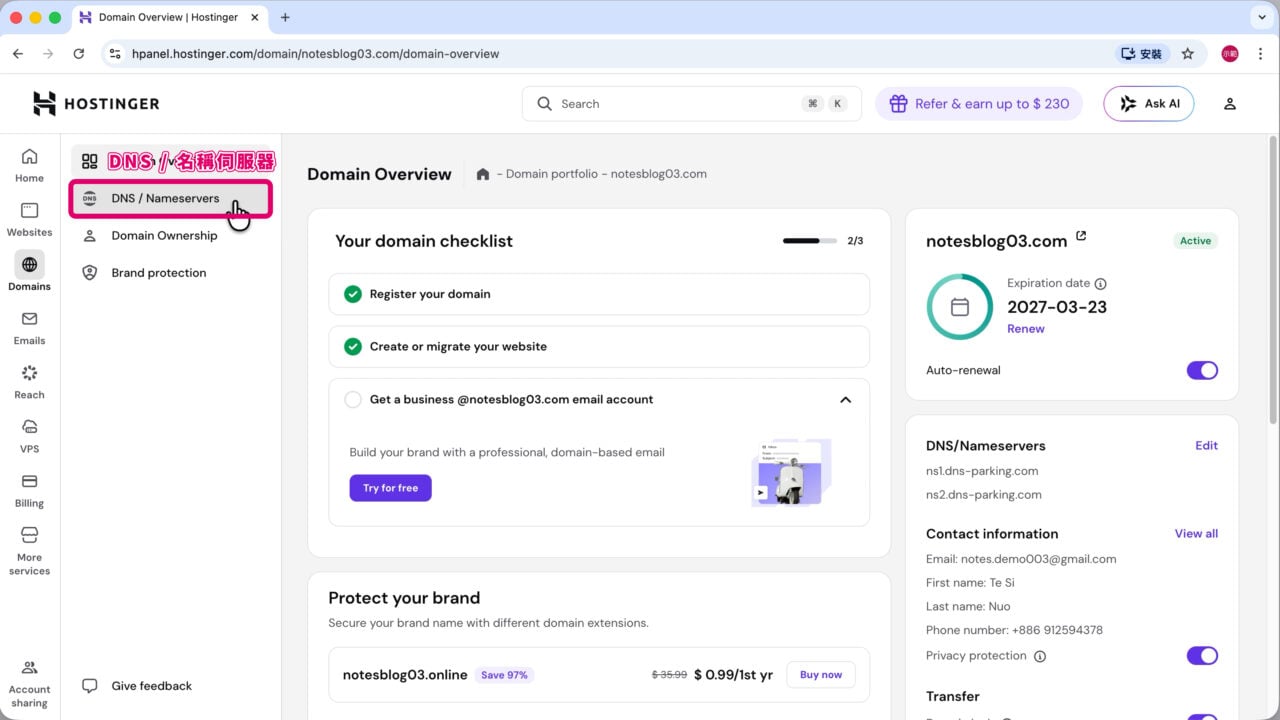The image size is (1280, 720).
Task: Click the $ 0.99/1st yr price
Action: tap(733, 675)
